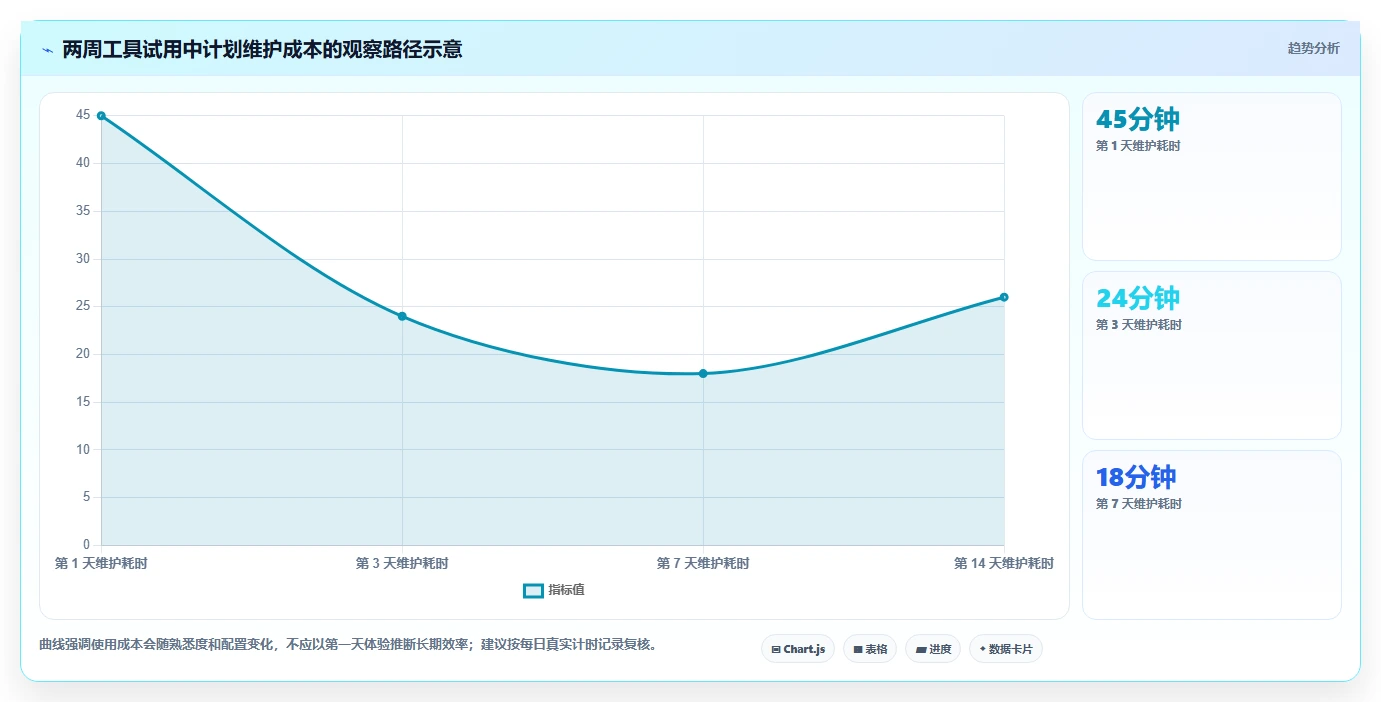
Task: Click the 指标值 legend color box
Action: (x=533, y=590)
